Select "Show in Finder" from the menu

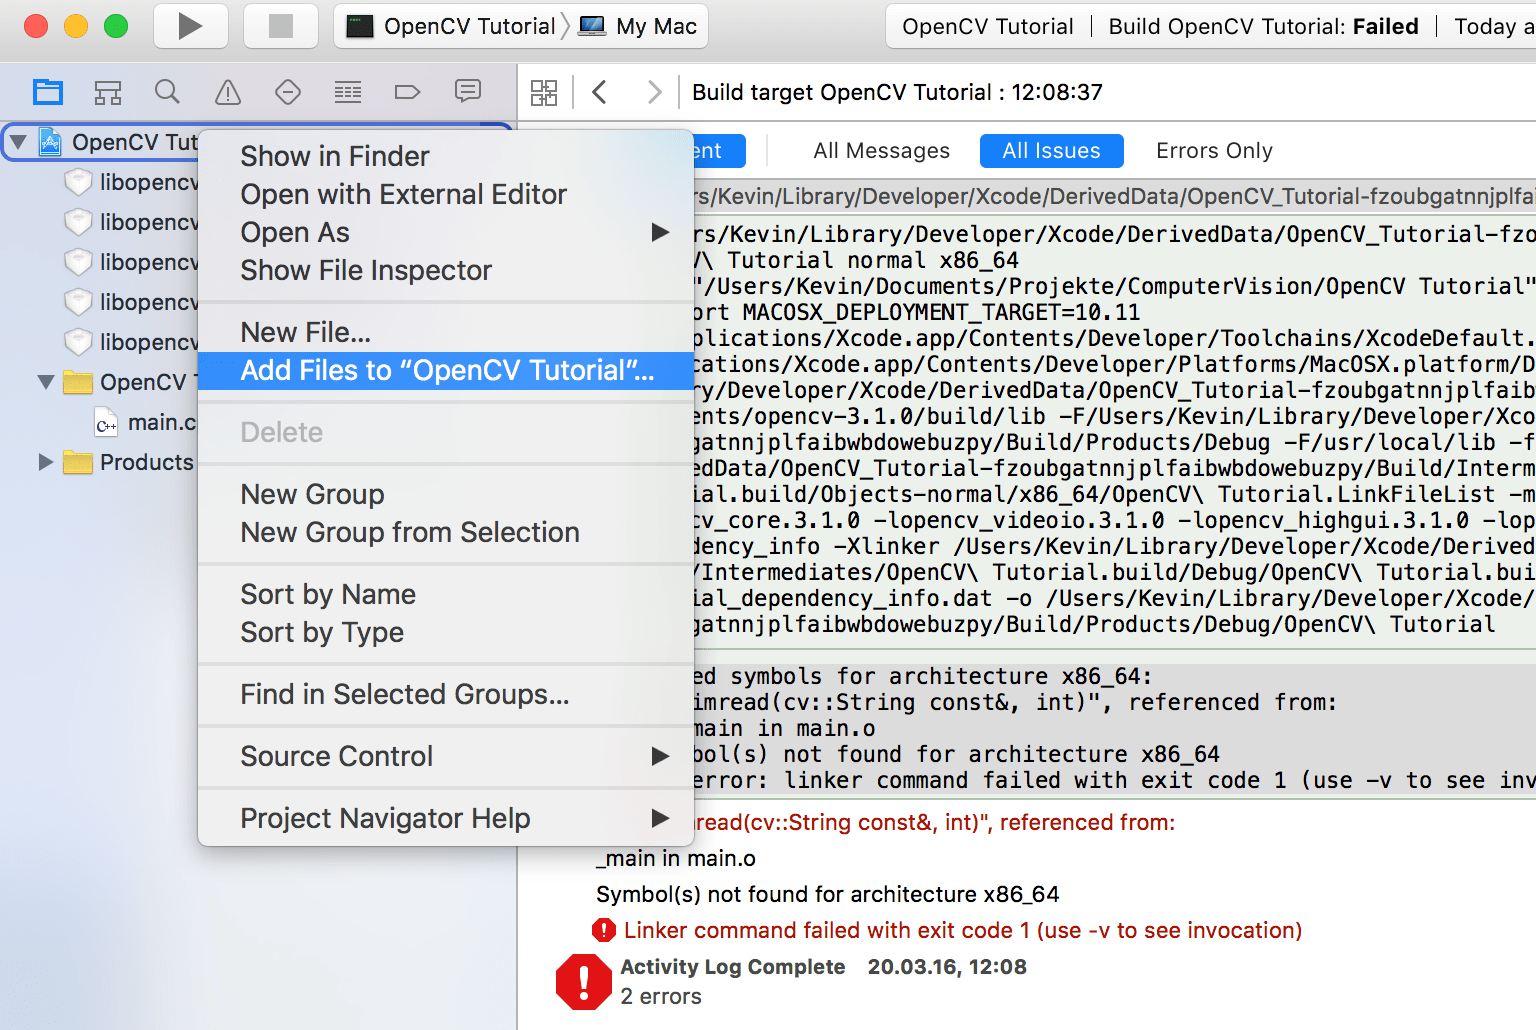click(335, 156)
